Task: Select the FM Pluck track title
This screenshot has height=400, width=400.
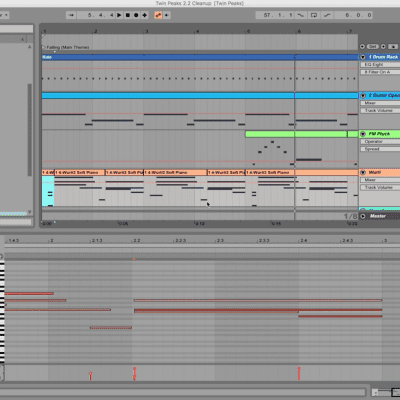Action: (x=379, y=134)
